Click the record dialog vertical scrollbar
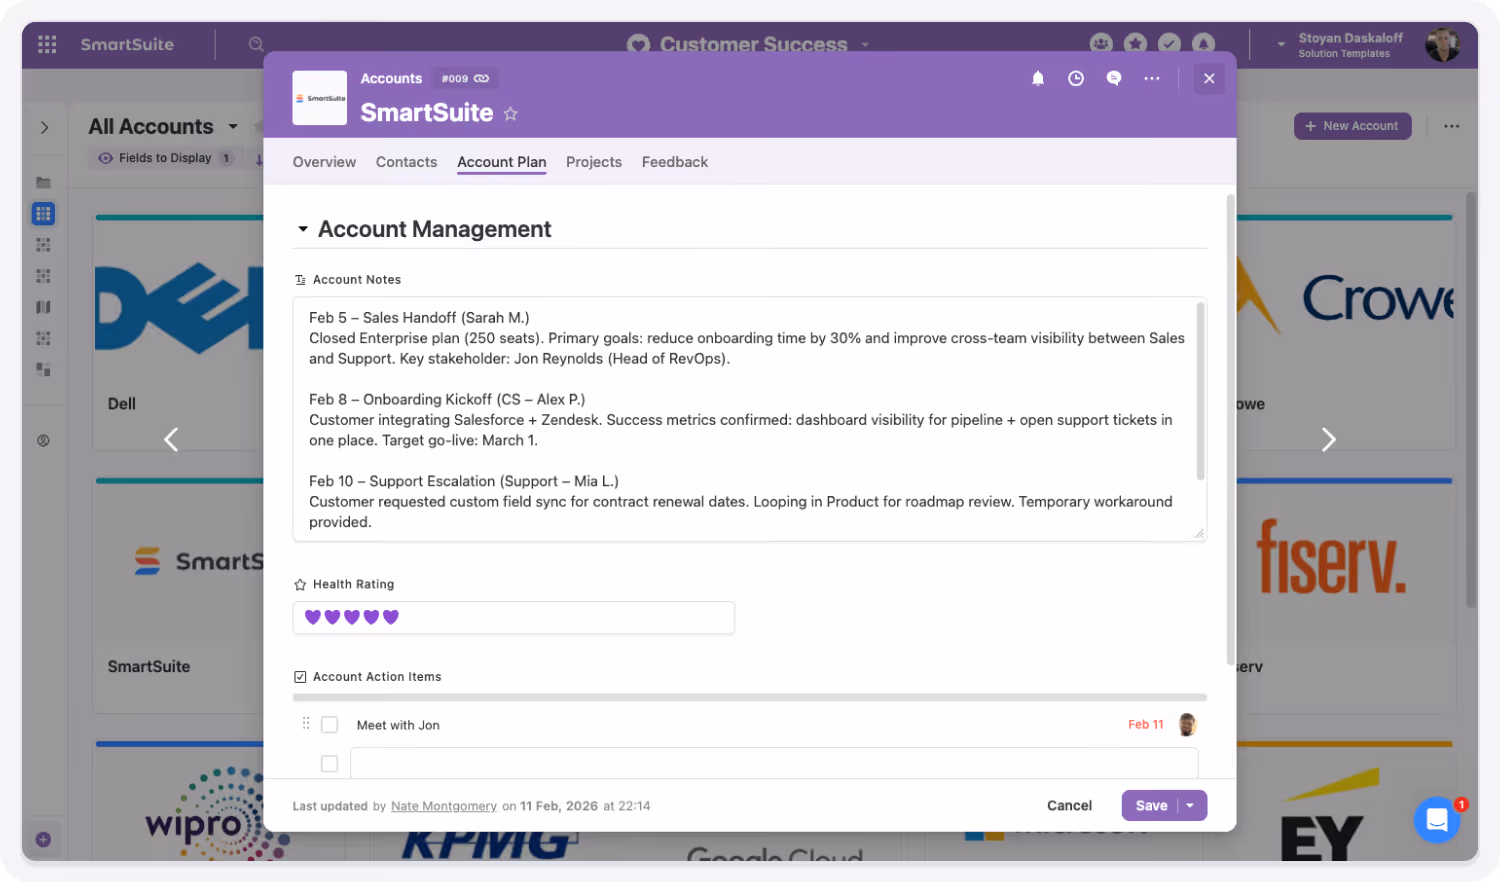 [x=1230, y=430]
